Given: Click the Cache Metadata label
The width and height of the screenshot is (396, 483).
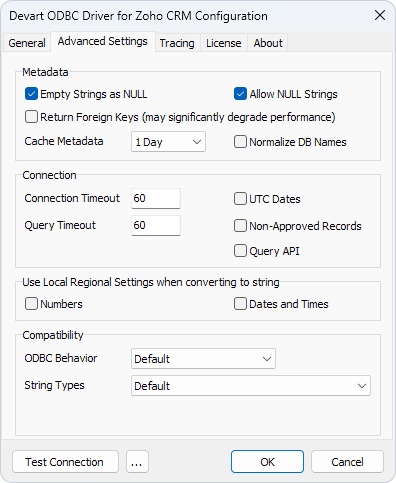Looking at the screenshot, I should [x=64, y=141].
